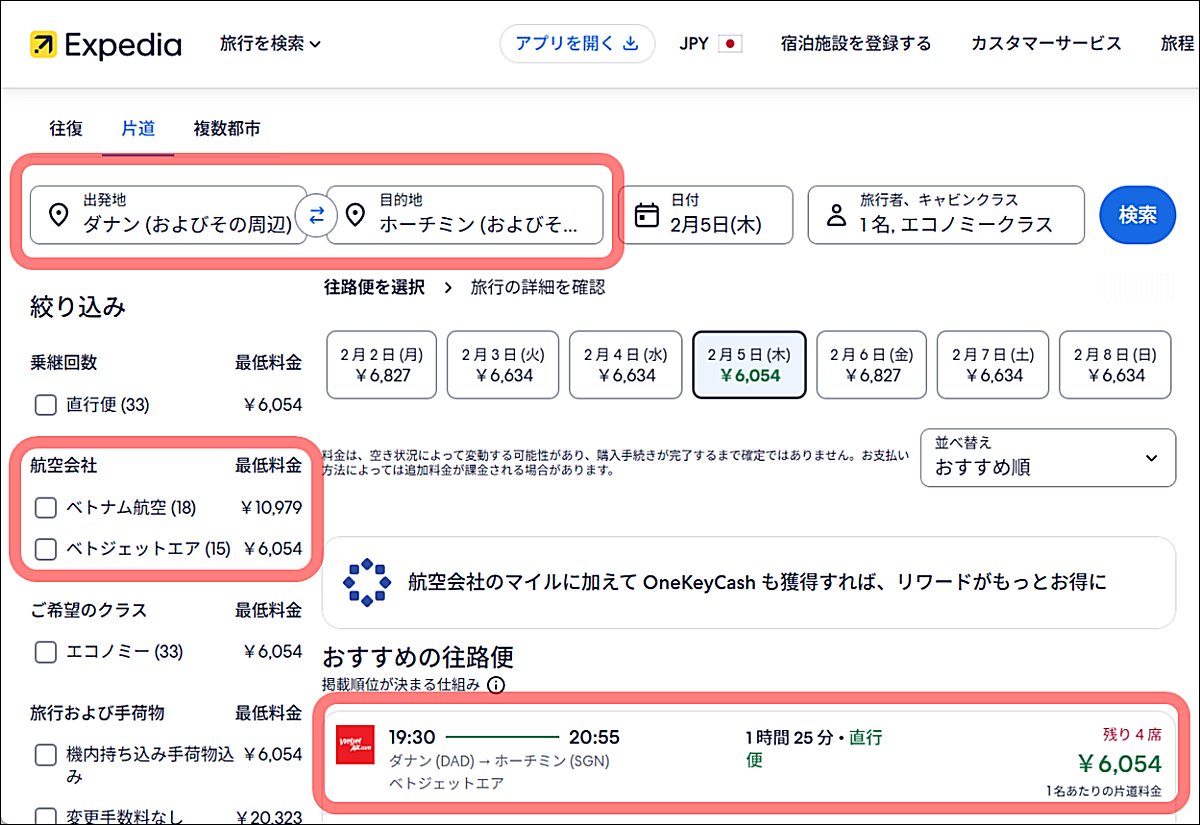Click the info icon next to 掲載順位が決まる仕組み
The width and height of the screenshot is (1200, 825).
coord(497,685)
